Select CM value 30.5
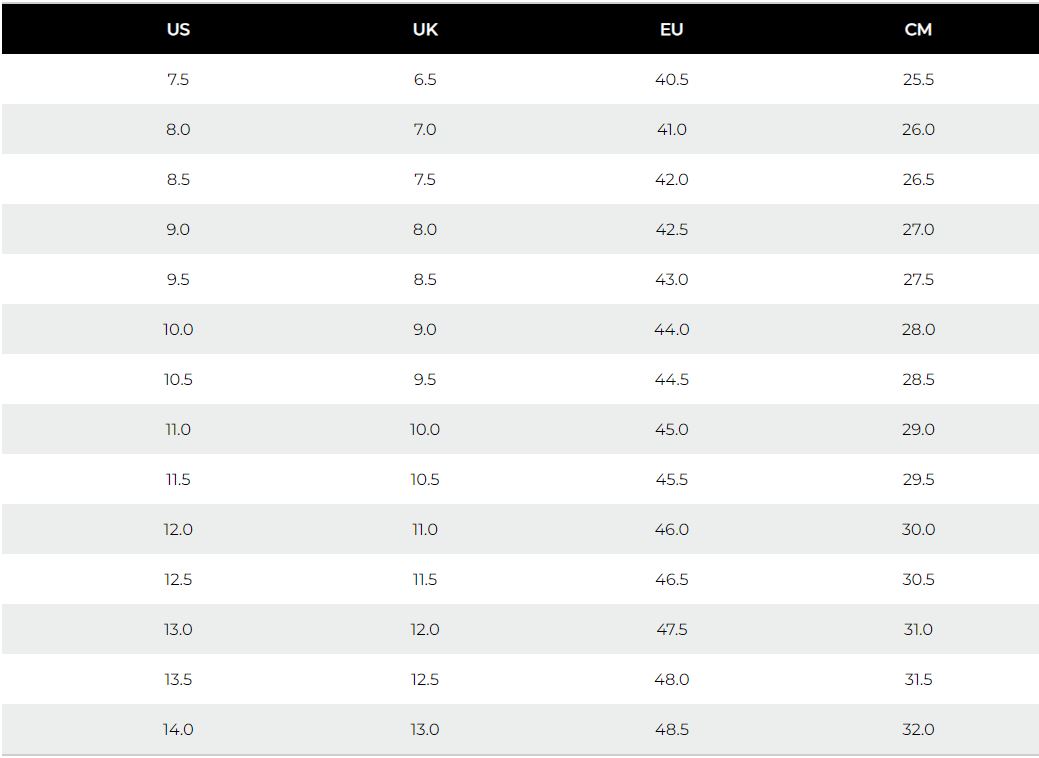1039x758 pixels. coord(918,580)
